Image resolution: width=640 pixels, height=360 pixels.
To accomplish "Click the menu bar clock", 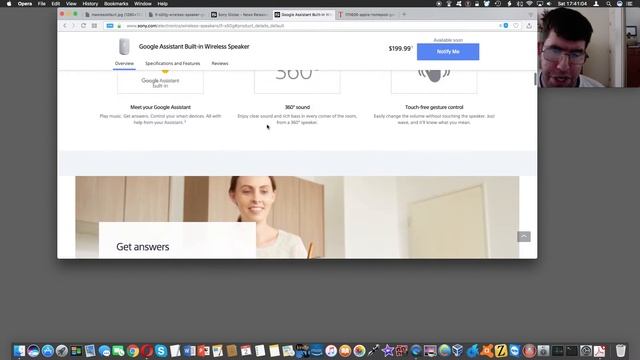I will [572, 4].
